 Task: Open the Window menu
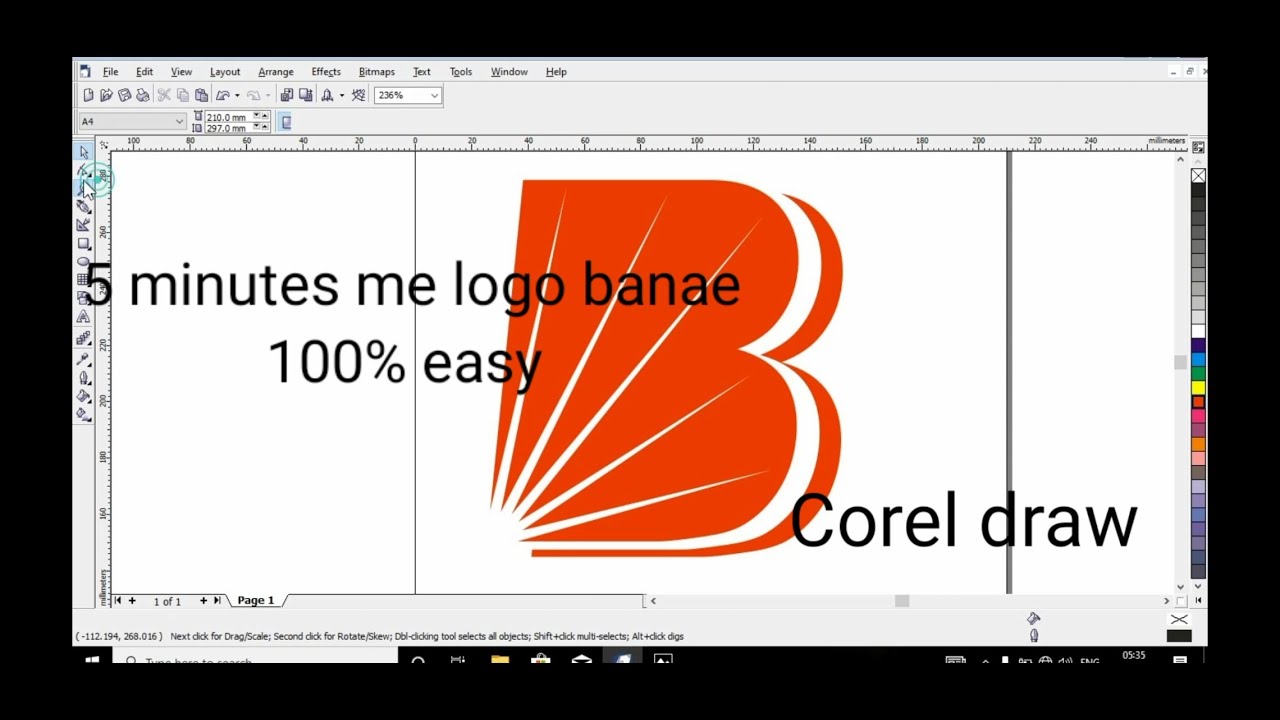pos(509,72)
